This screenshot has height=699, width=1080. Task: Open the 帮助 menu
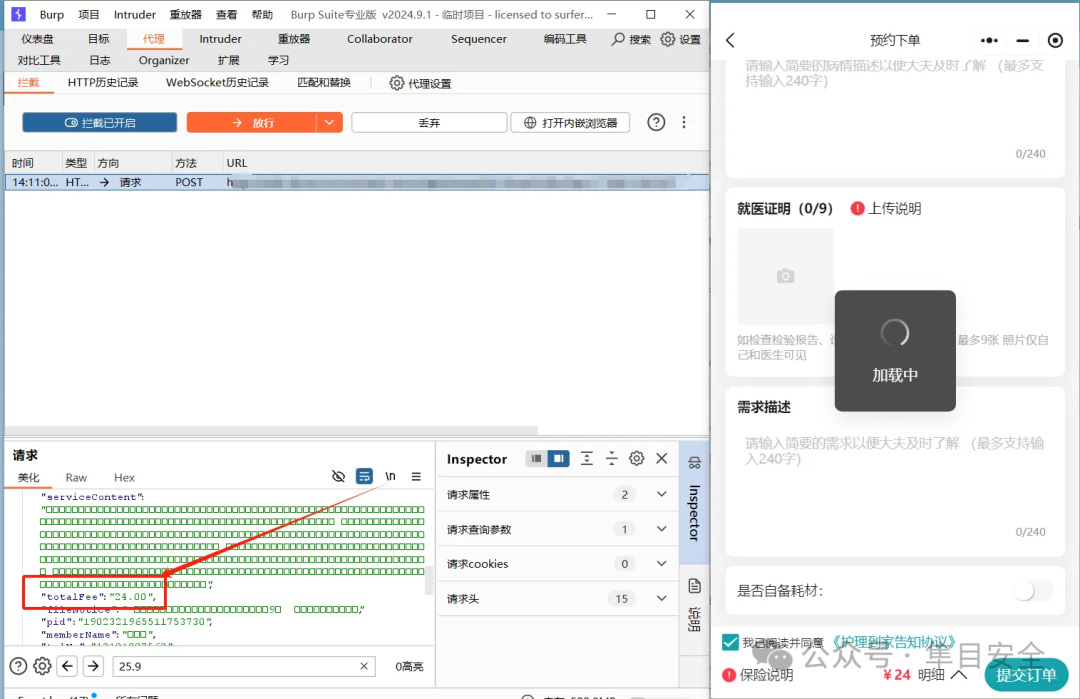[262, 14]
